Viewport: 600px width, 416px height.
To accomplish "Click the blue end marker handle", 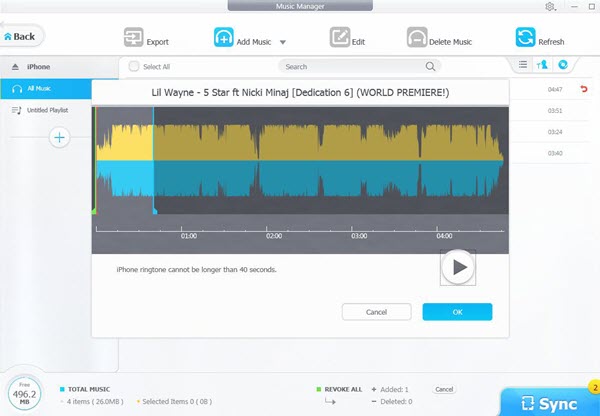I will click(x=155, y=210).
